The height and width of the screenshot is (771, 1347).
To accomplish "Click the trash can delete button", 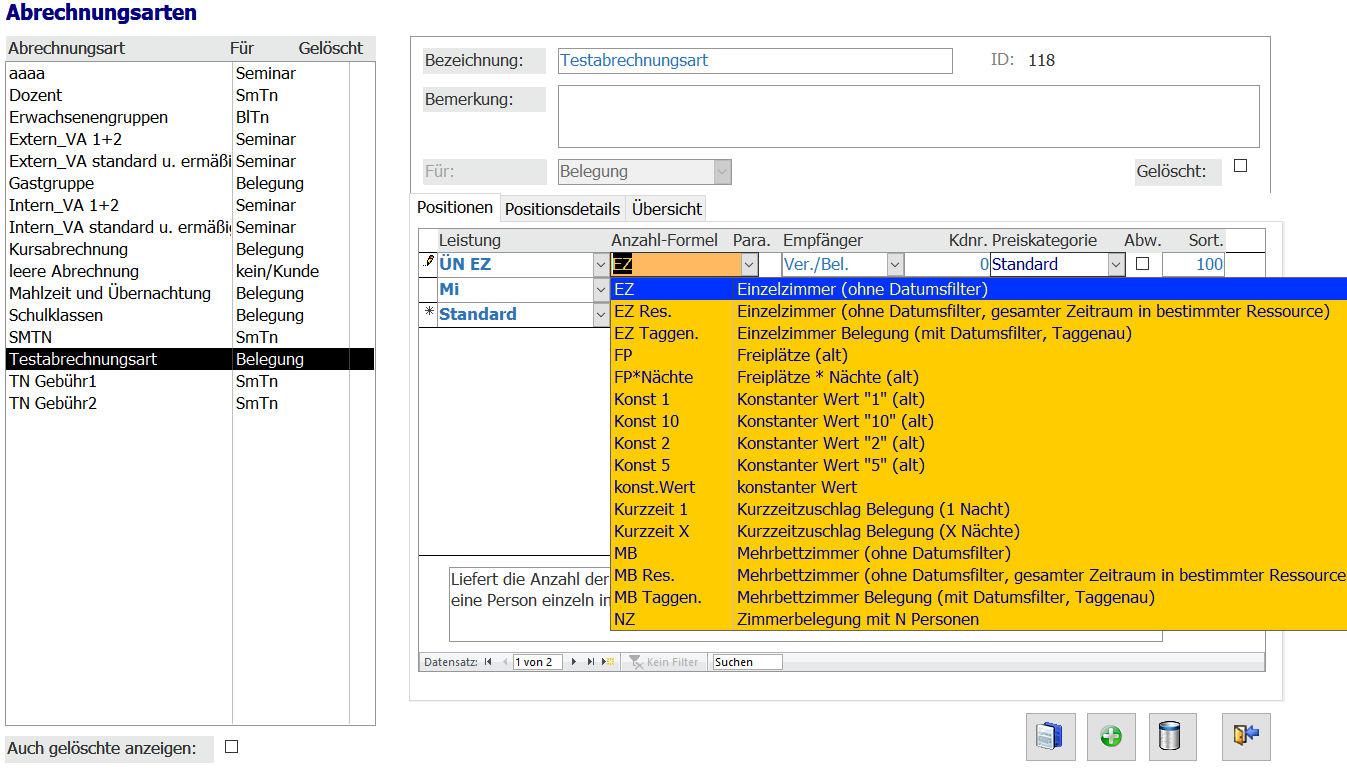I will (x=1171, y=737).
